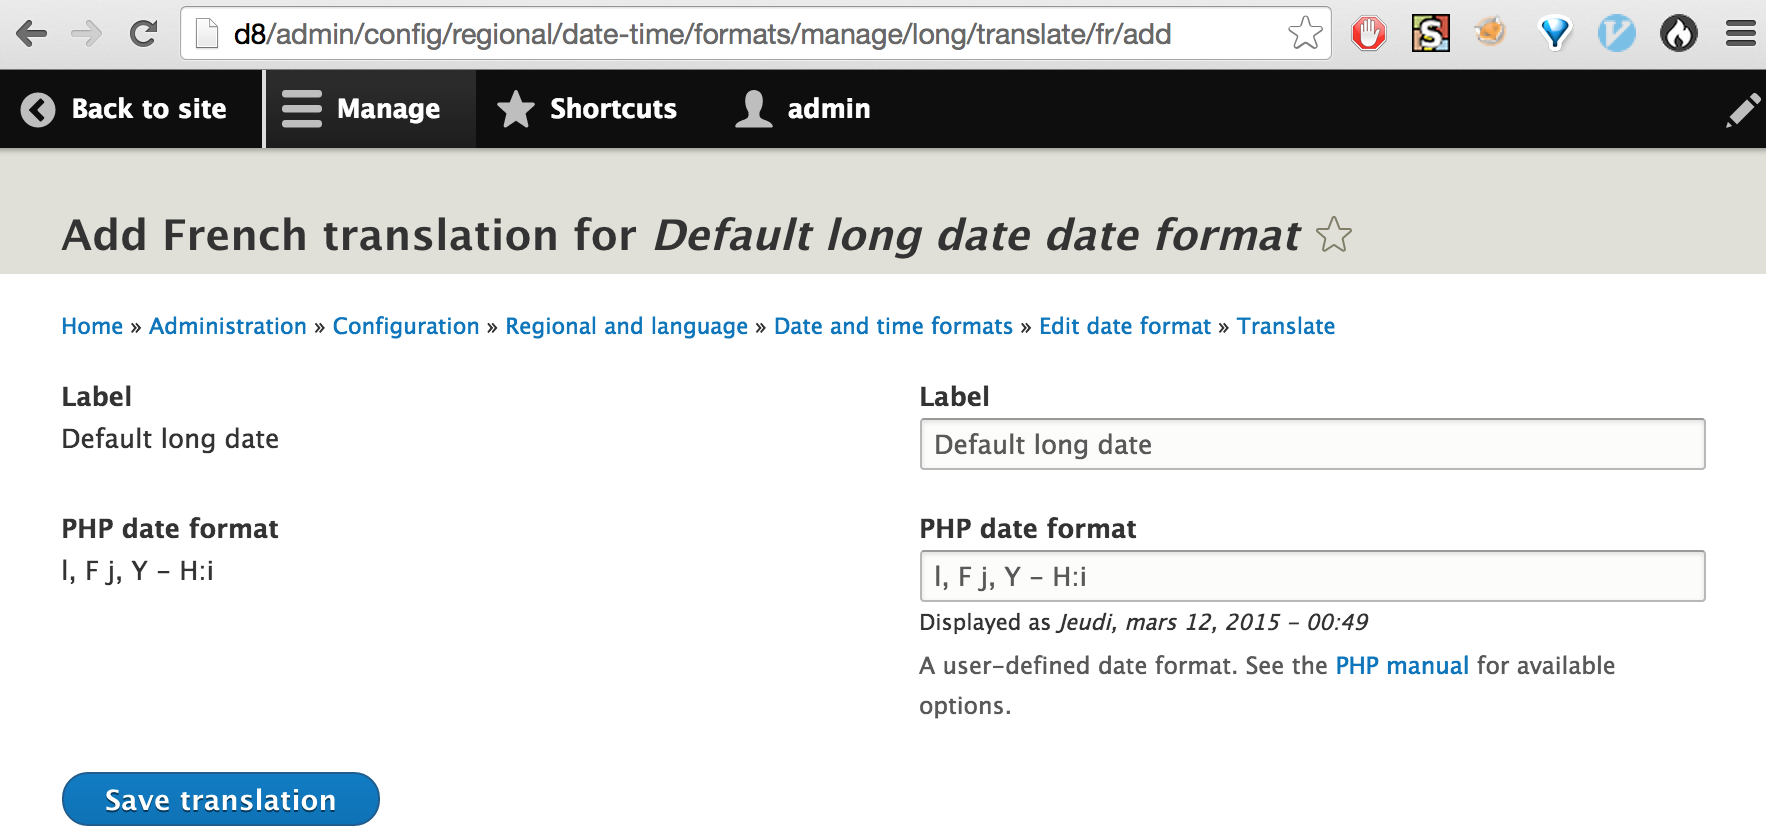Reload the page with the refresh icon
The height and width of the screenshot is (840, 1766).
(144, 34)
